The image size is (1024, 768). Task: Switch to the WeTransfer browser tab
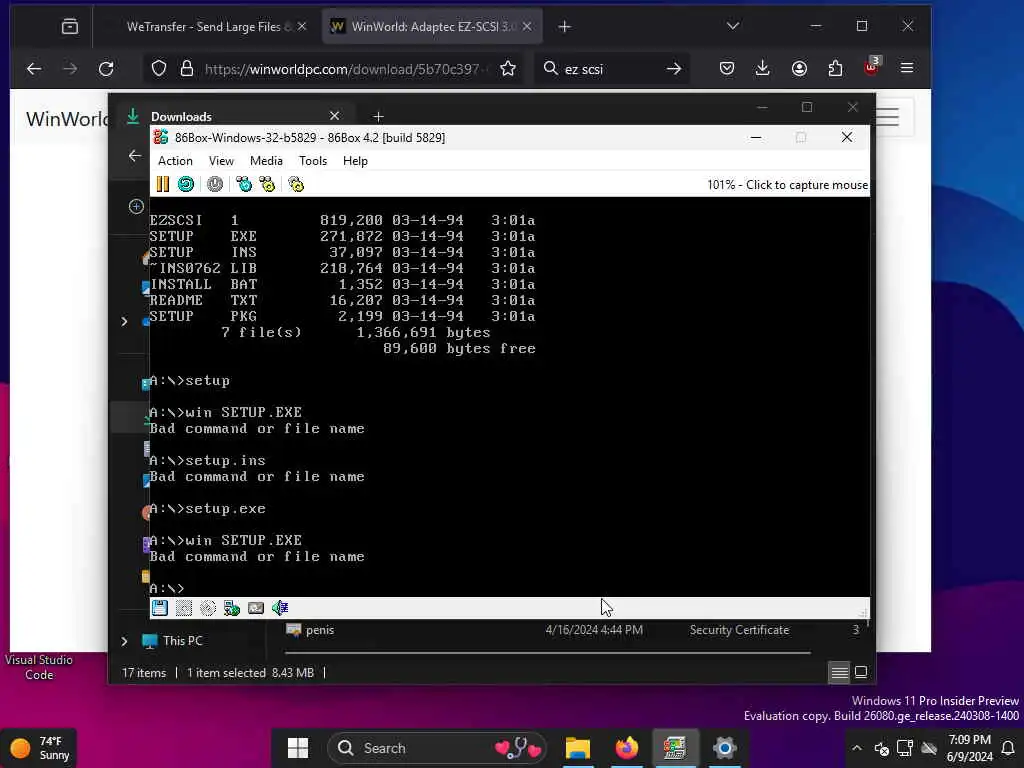[x=208, y=27]
